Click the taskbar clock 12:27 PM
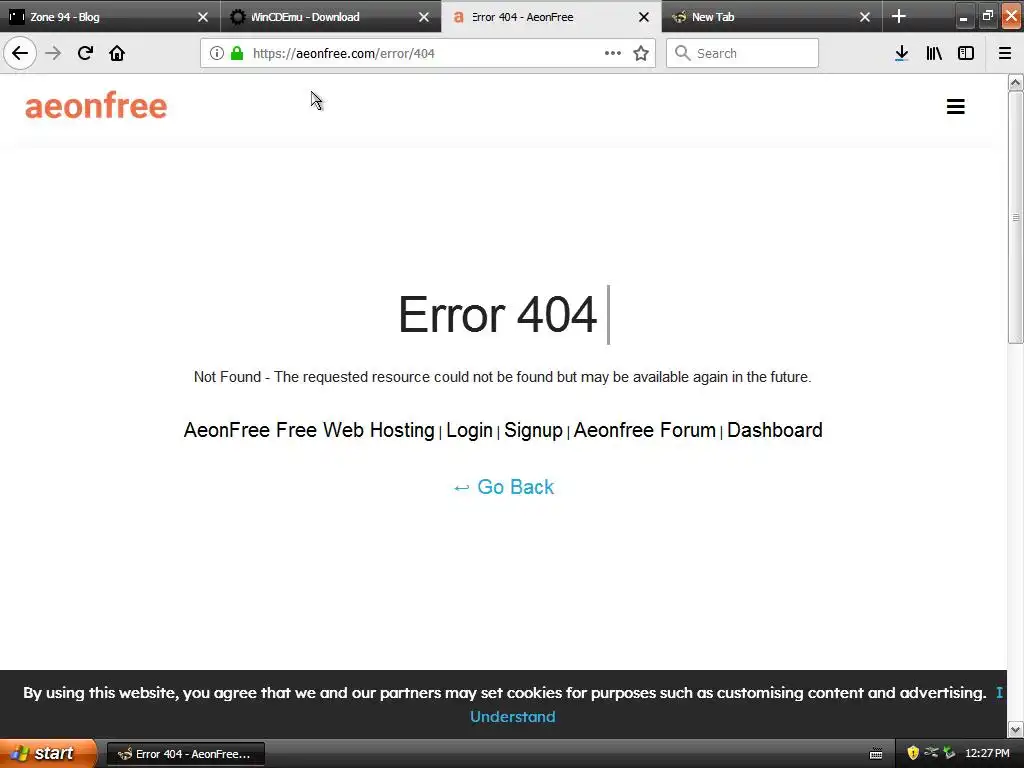The width and height of the screenshot is (1024, 768). pos(987,753)
